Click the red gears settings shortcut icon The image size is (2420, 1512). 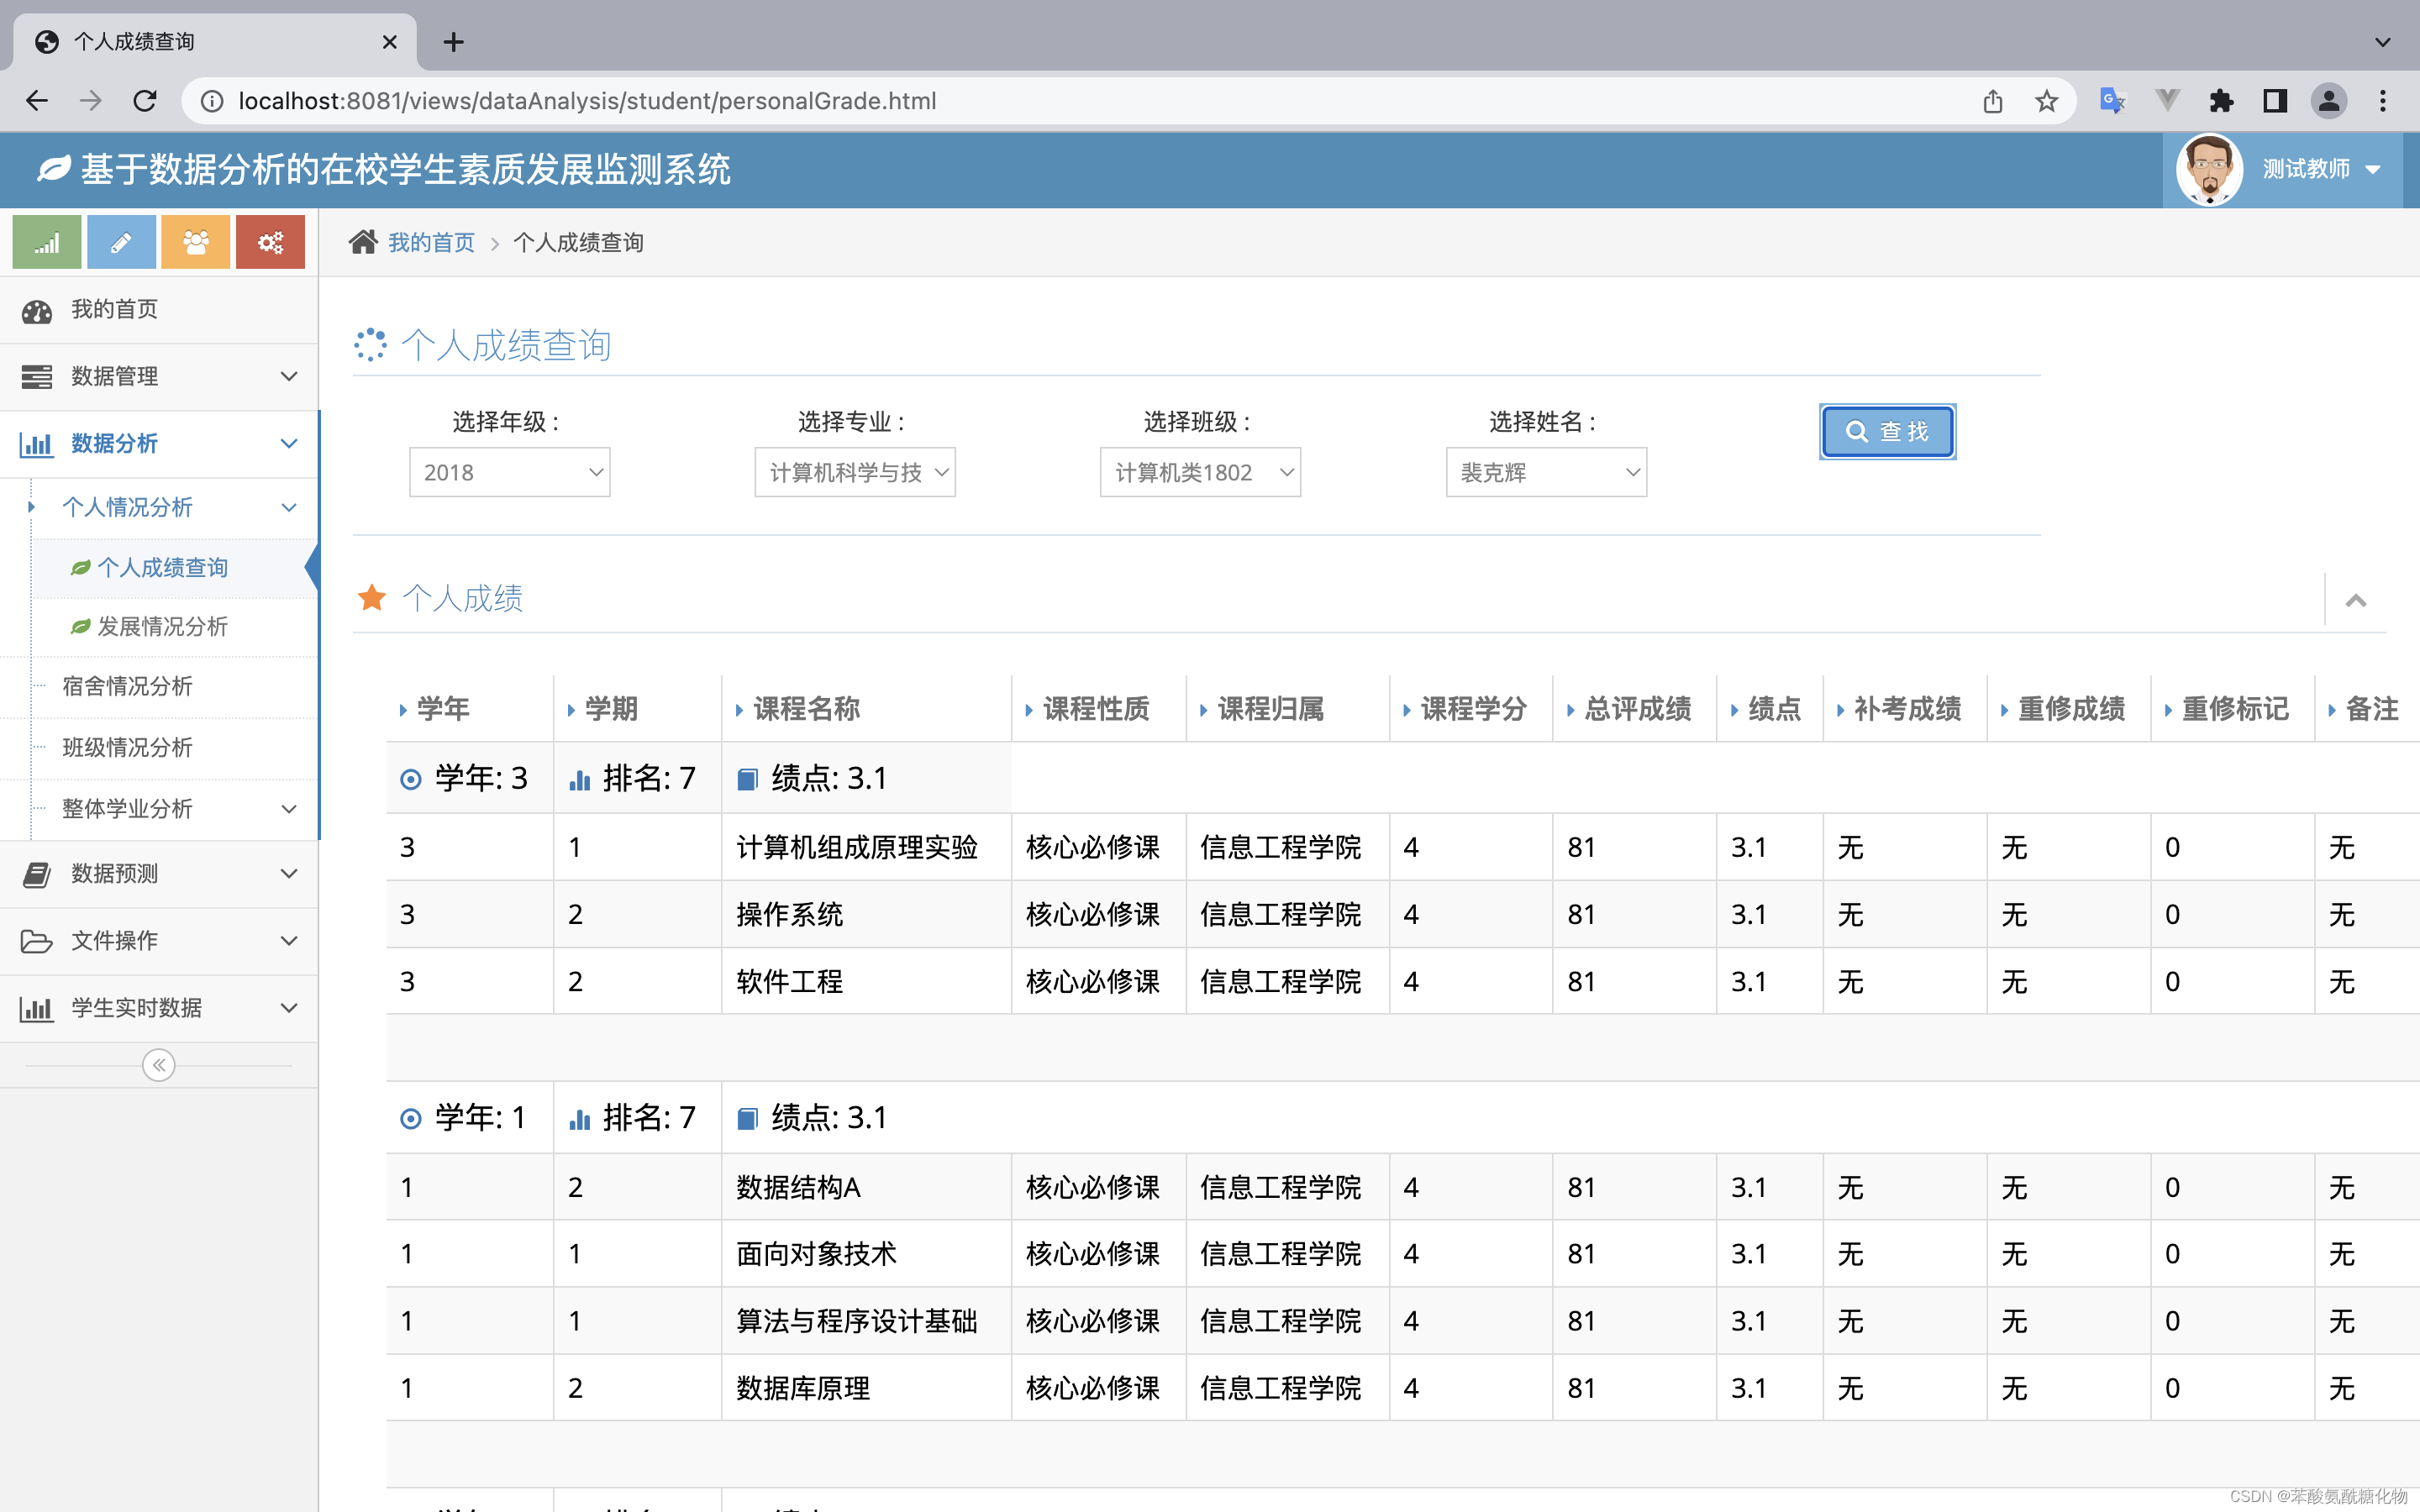(x=270, y=242)
